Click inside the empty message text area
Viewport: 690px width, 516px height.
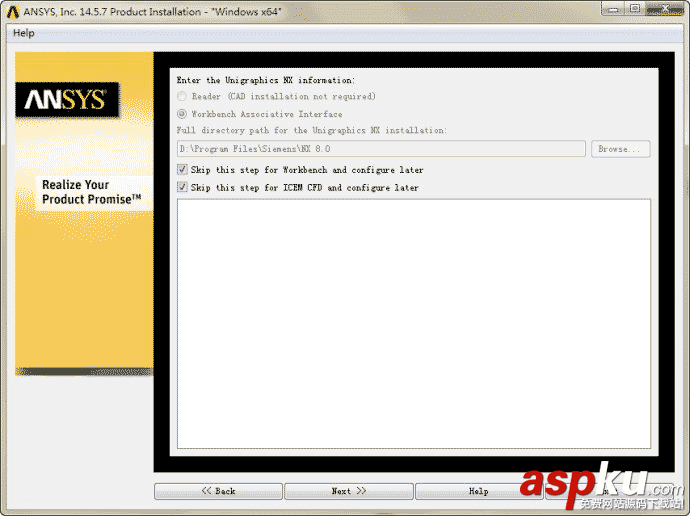click(414, 324)
